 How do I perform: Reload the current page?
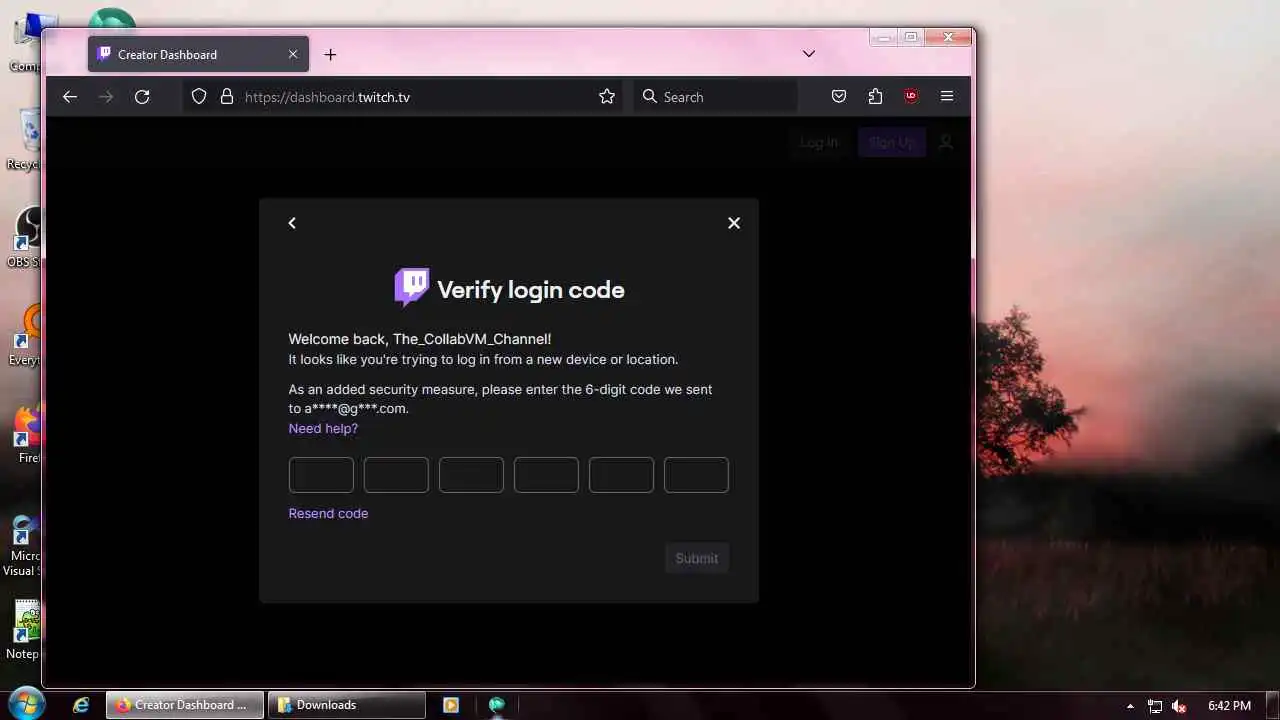[x=142, y=97]
